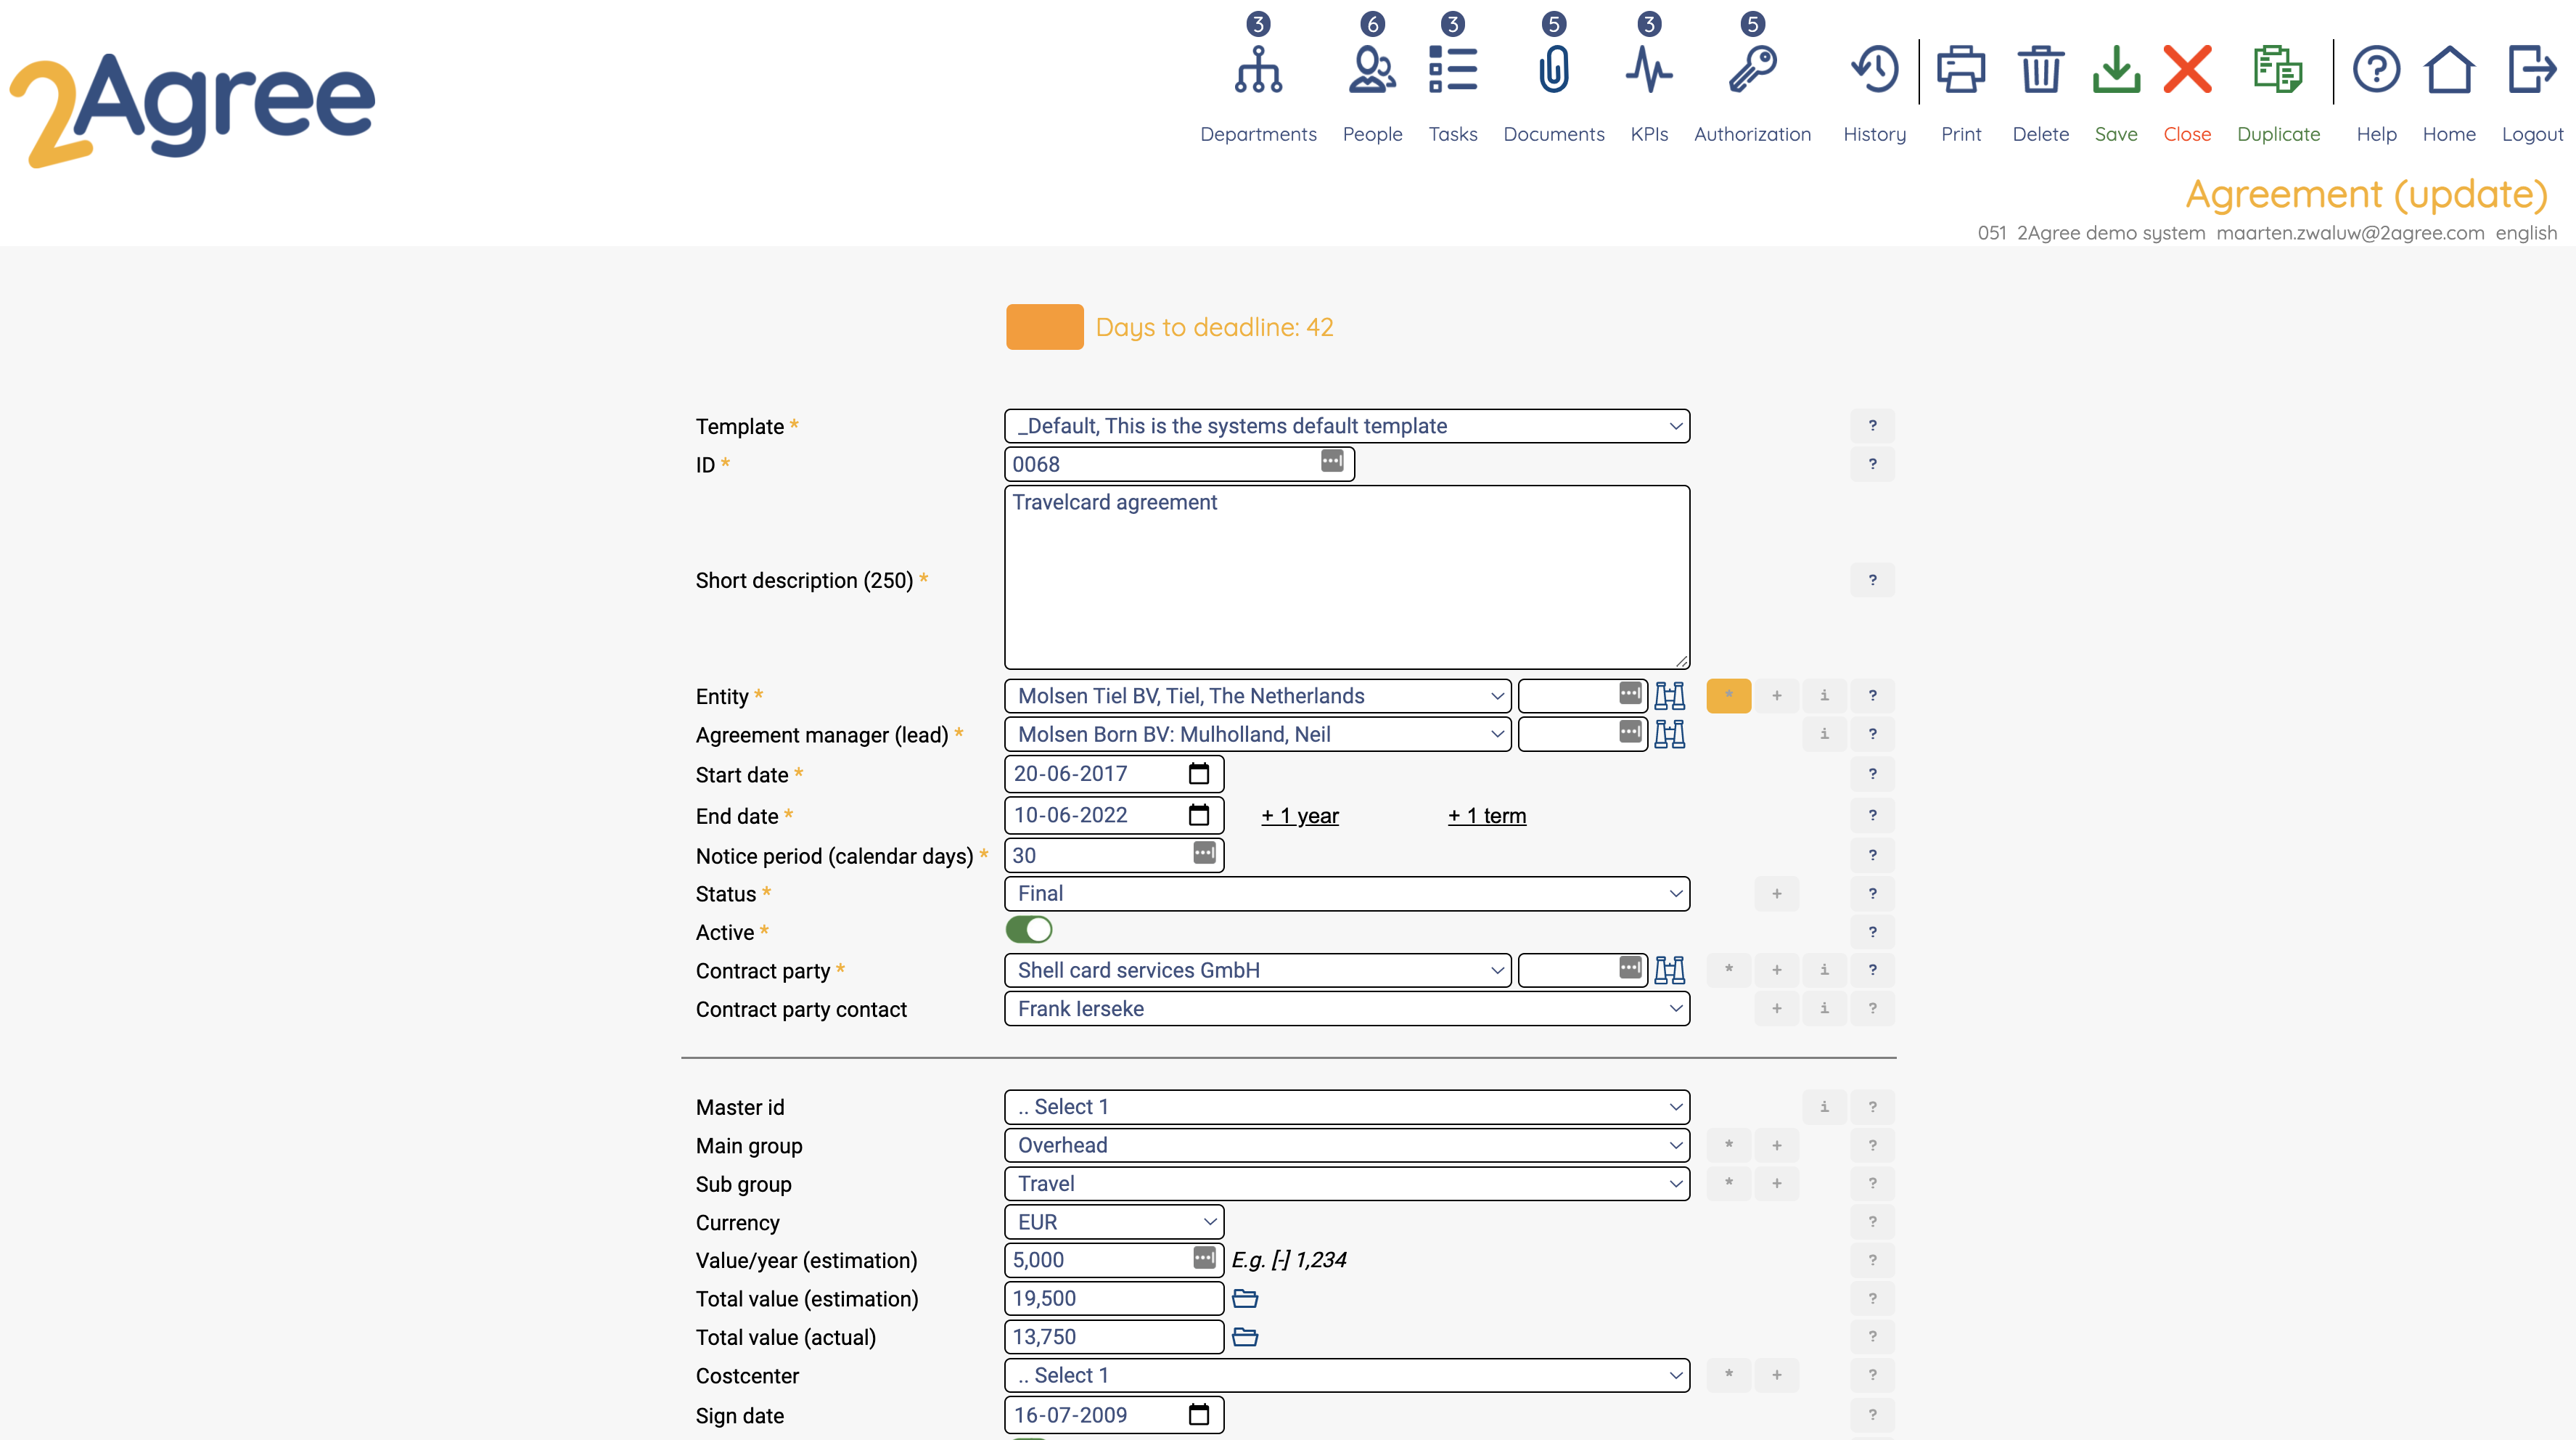View agreement History

1874,70
